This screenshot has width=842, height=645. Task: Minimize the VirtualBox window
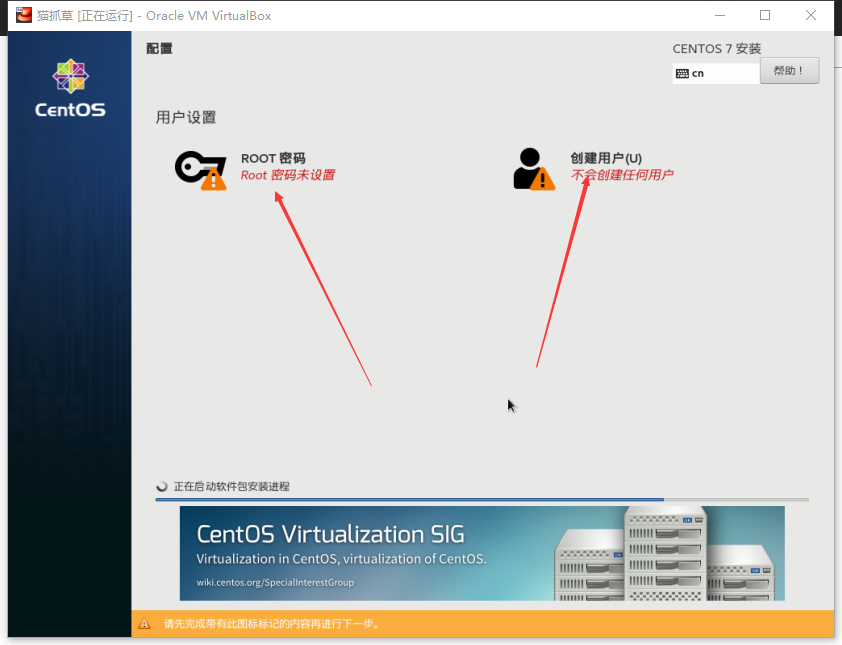[x=720, y=16]
